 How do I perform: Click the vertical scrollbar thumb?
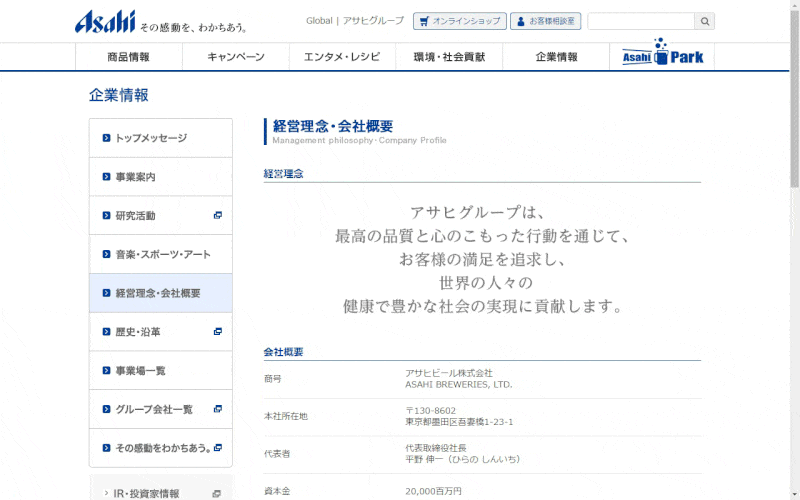click(x=794, y=97)
